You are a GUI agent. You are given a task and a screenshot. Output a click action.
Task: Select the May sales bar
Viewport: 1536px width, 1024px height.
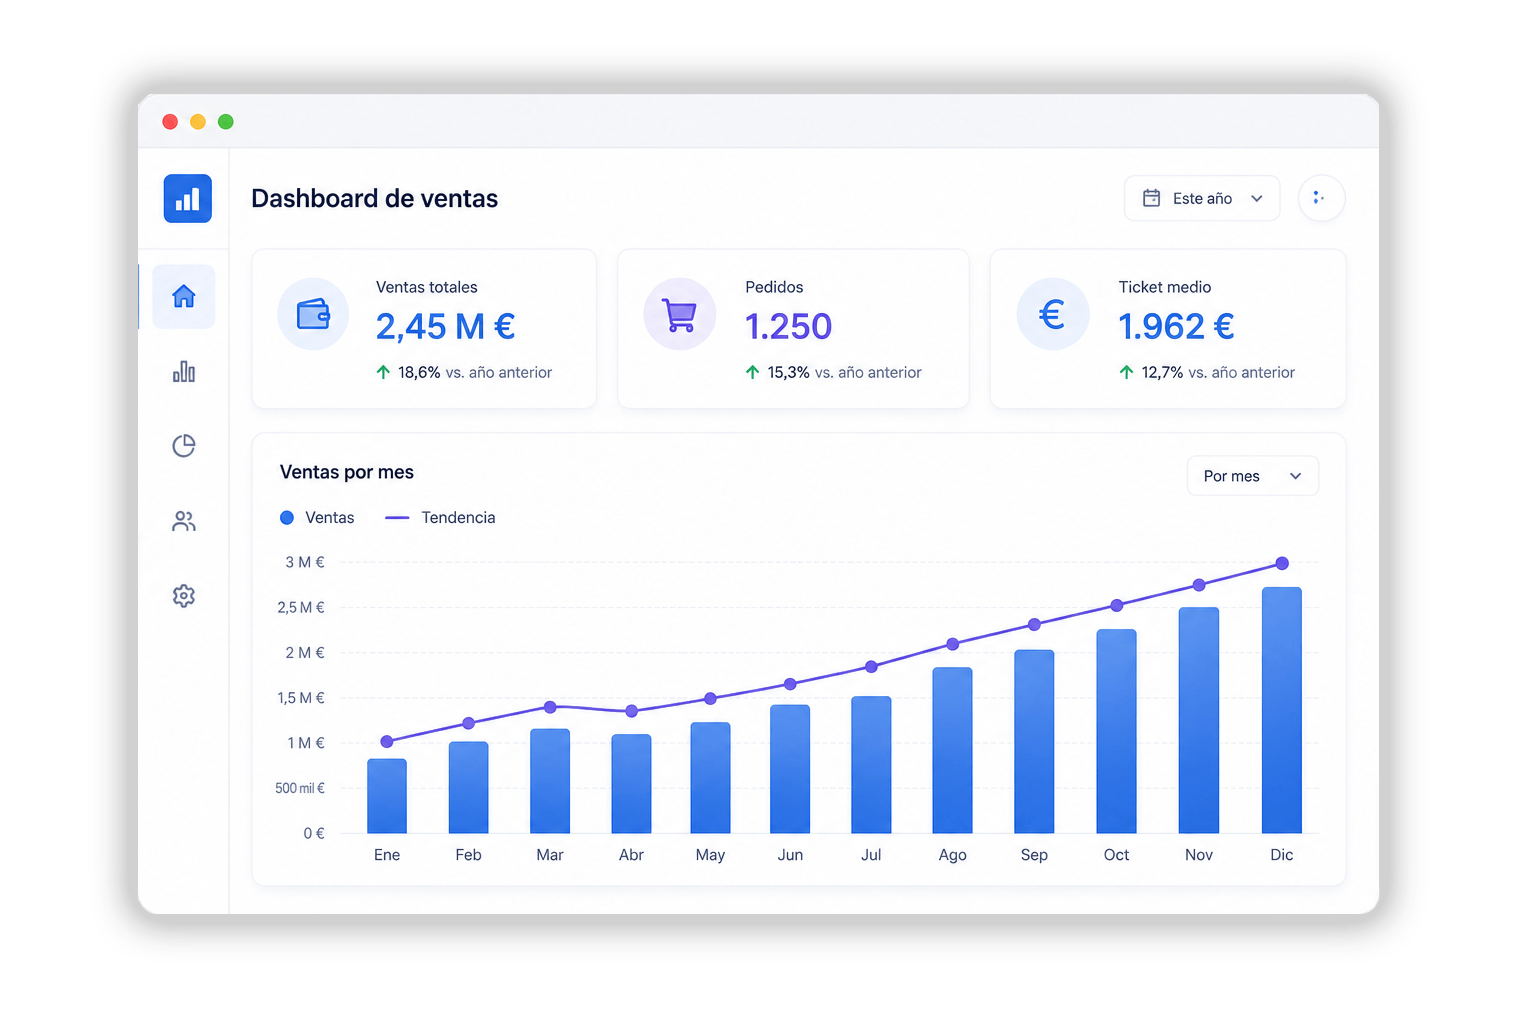[x=710, y=778]
